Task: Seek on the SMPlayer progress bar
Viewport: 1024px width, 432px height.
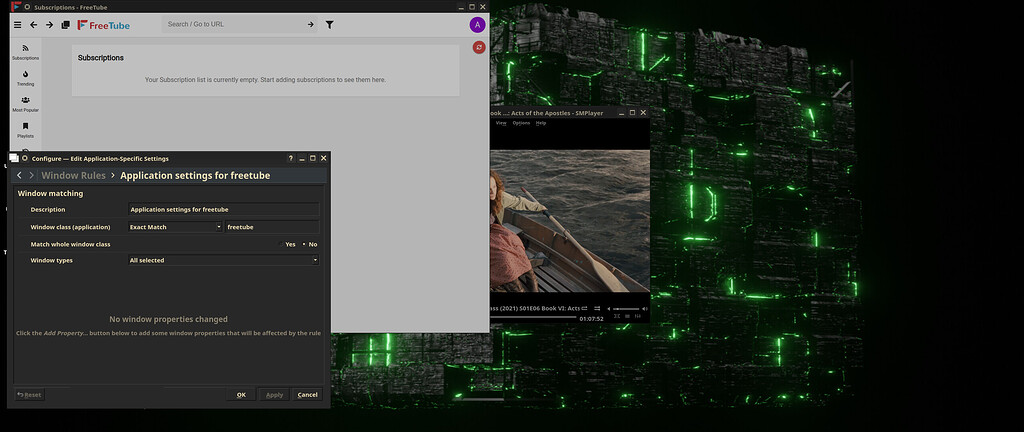Action: [533, 317]
